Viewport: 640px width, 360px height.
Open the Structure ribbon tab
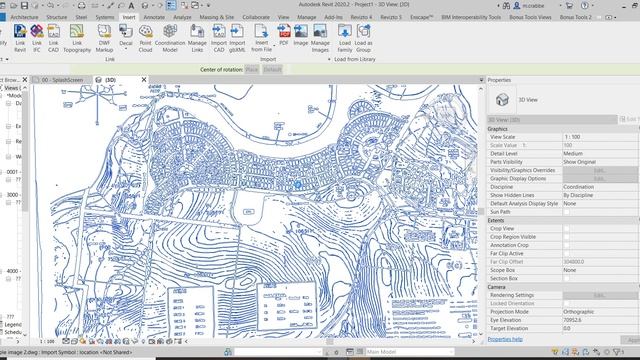[x=57, y=17]
